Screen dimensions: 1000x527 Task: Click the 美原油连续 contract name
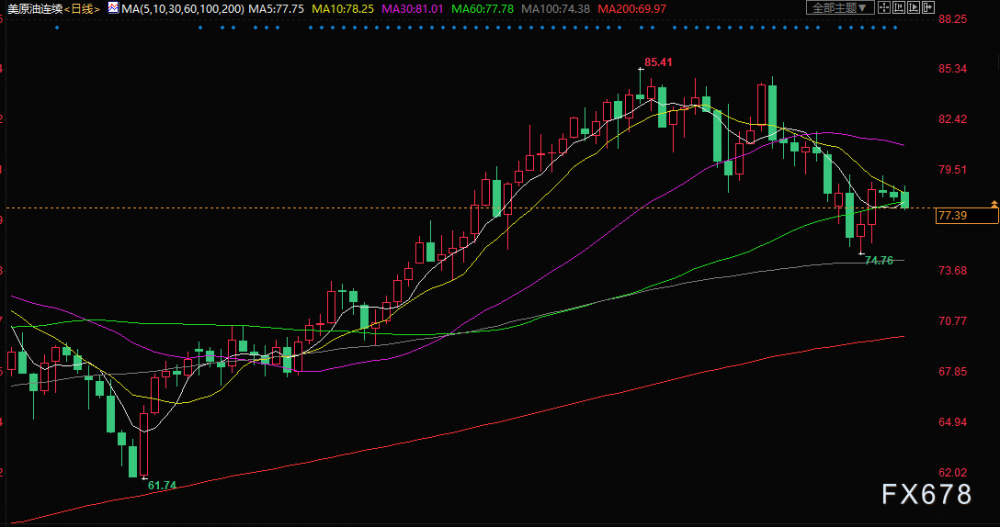[x=34, y=9]
